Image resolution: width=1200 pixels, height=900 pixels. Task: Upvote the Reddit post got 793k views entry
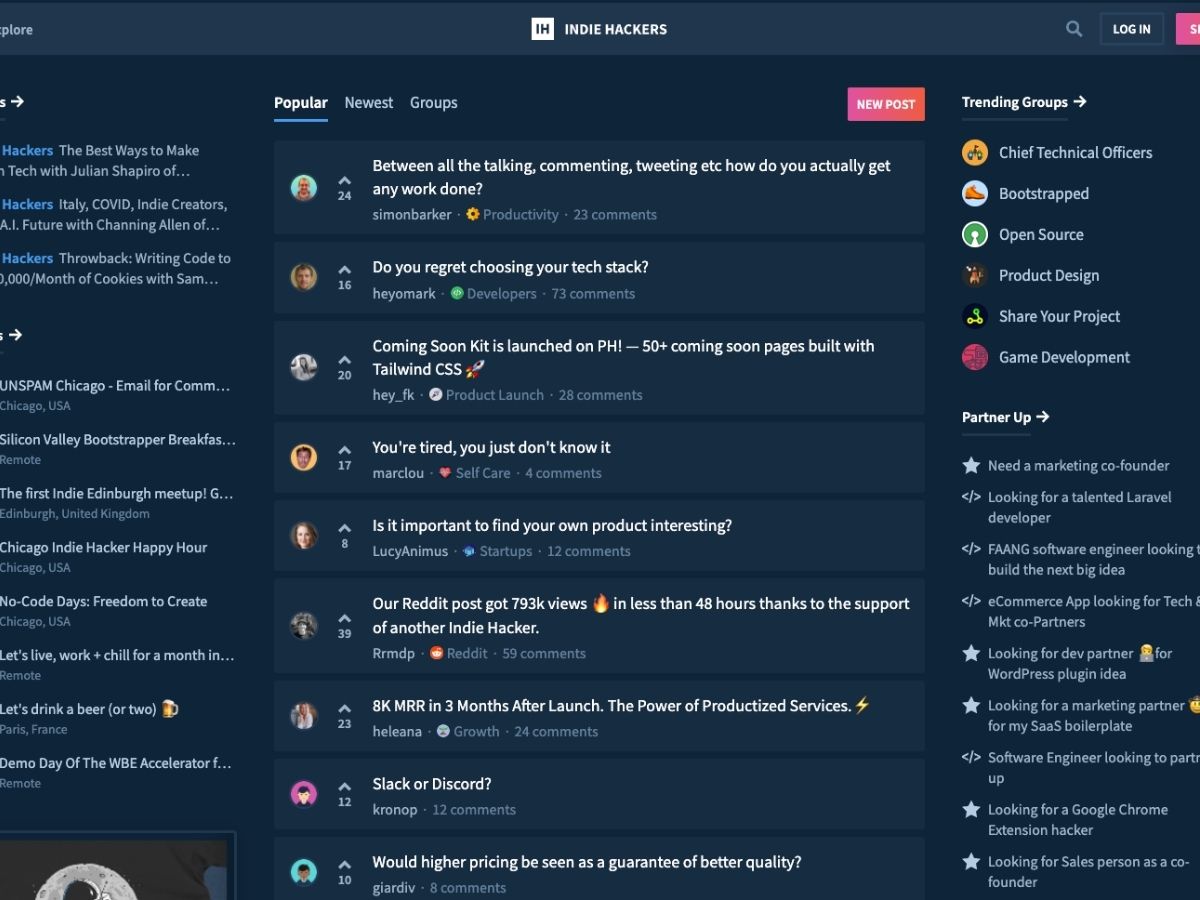click(344, 619)
